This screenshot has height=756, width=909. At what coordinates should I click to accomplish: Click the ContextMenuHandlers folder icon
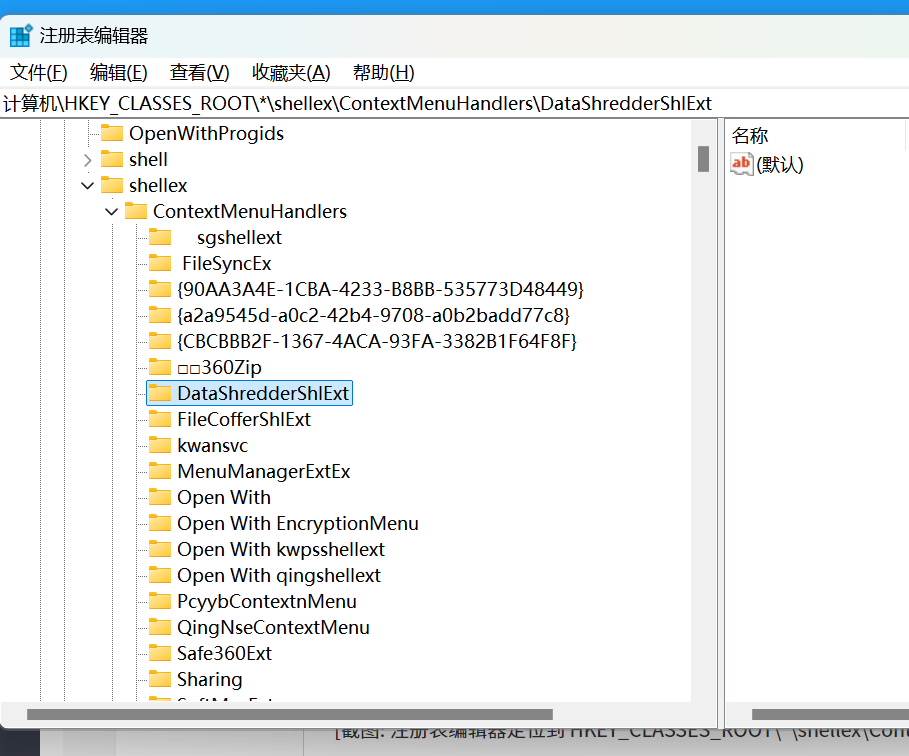pos(136,212)
